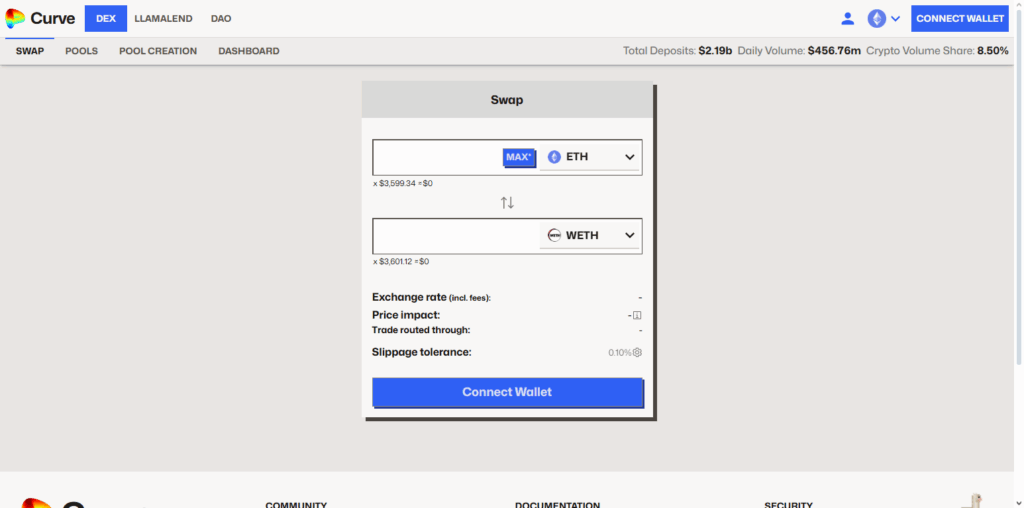The image size is (1024, 508).
Task: Go to the POOLS page
Action: click(81, 51)
